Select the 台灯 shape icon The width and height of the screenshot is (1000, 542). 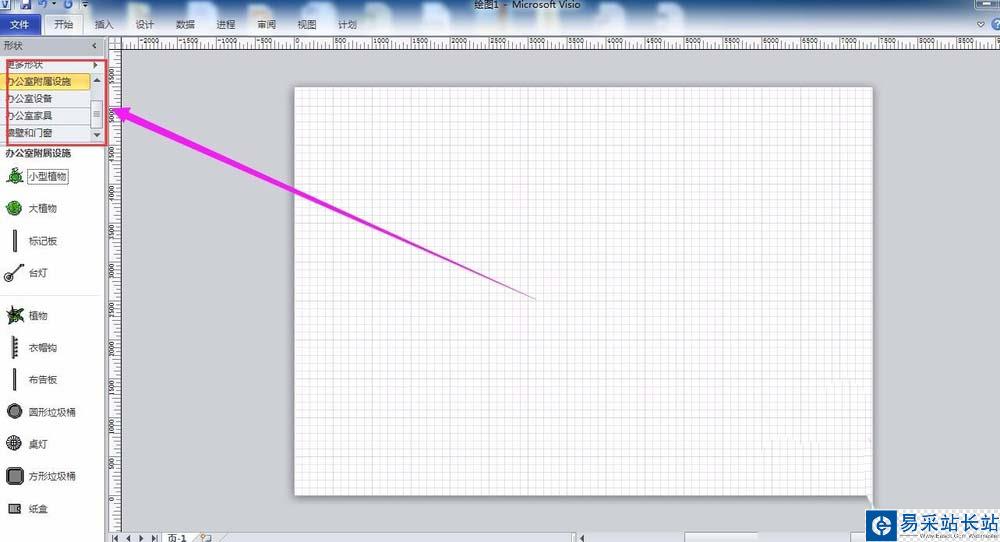coord(14,273)
